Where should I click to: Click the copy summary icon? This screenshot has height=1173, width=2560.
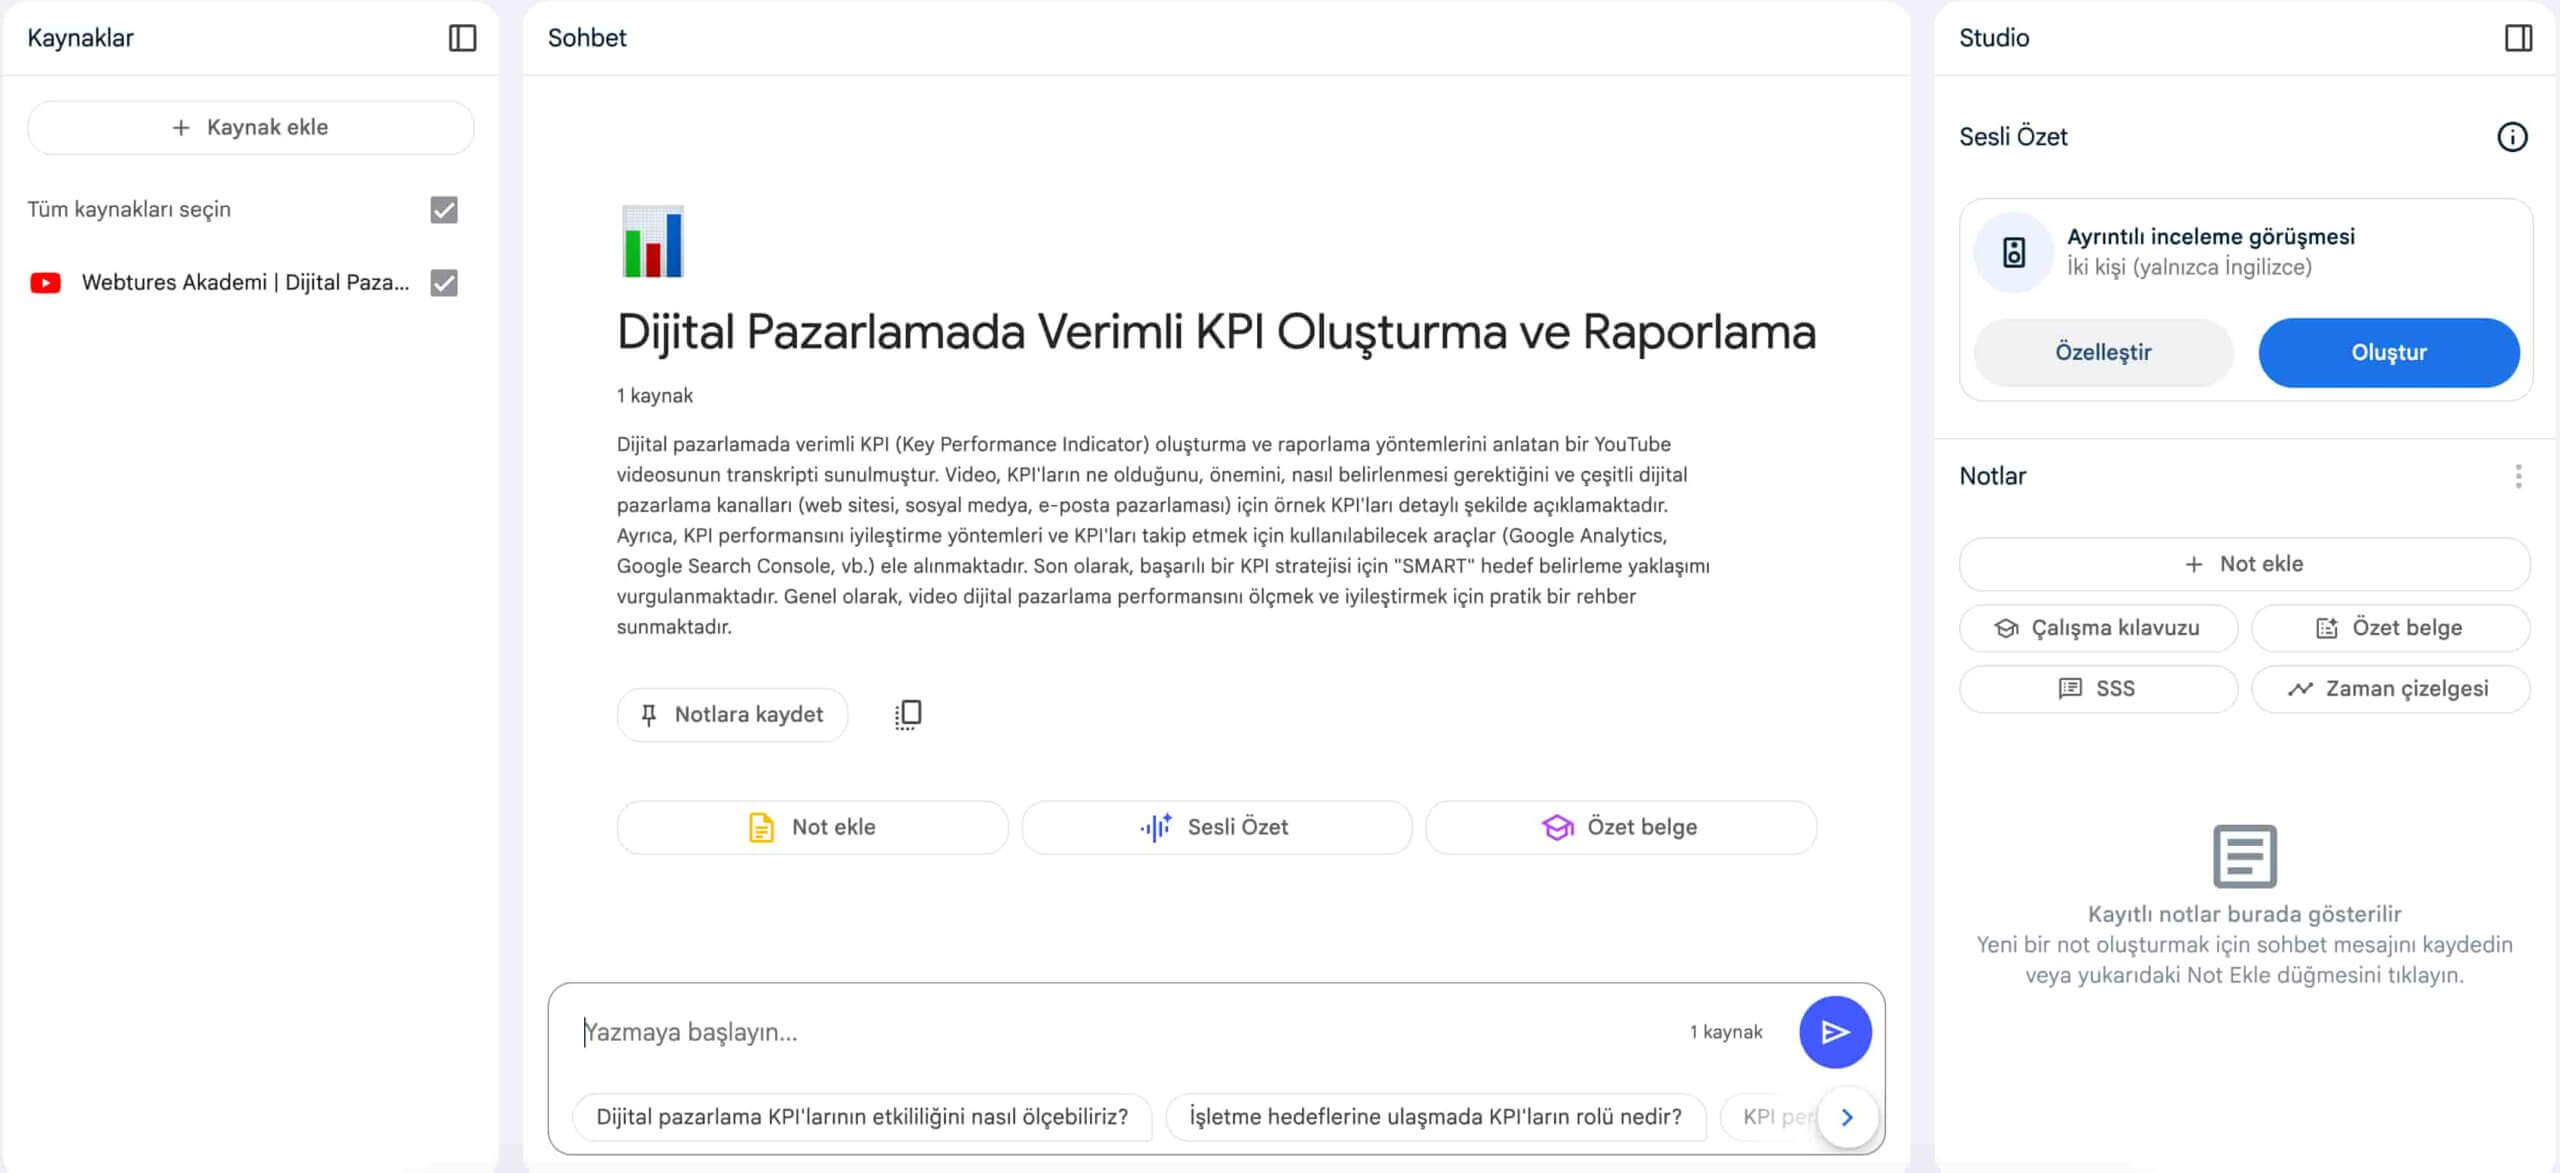908,714
